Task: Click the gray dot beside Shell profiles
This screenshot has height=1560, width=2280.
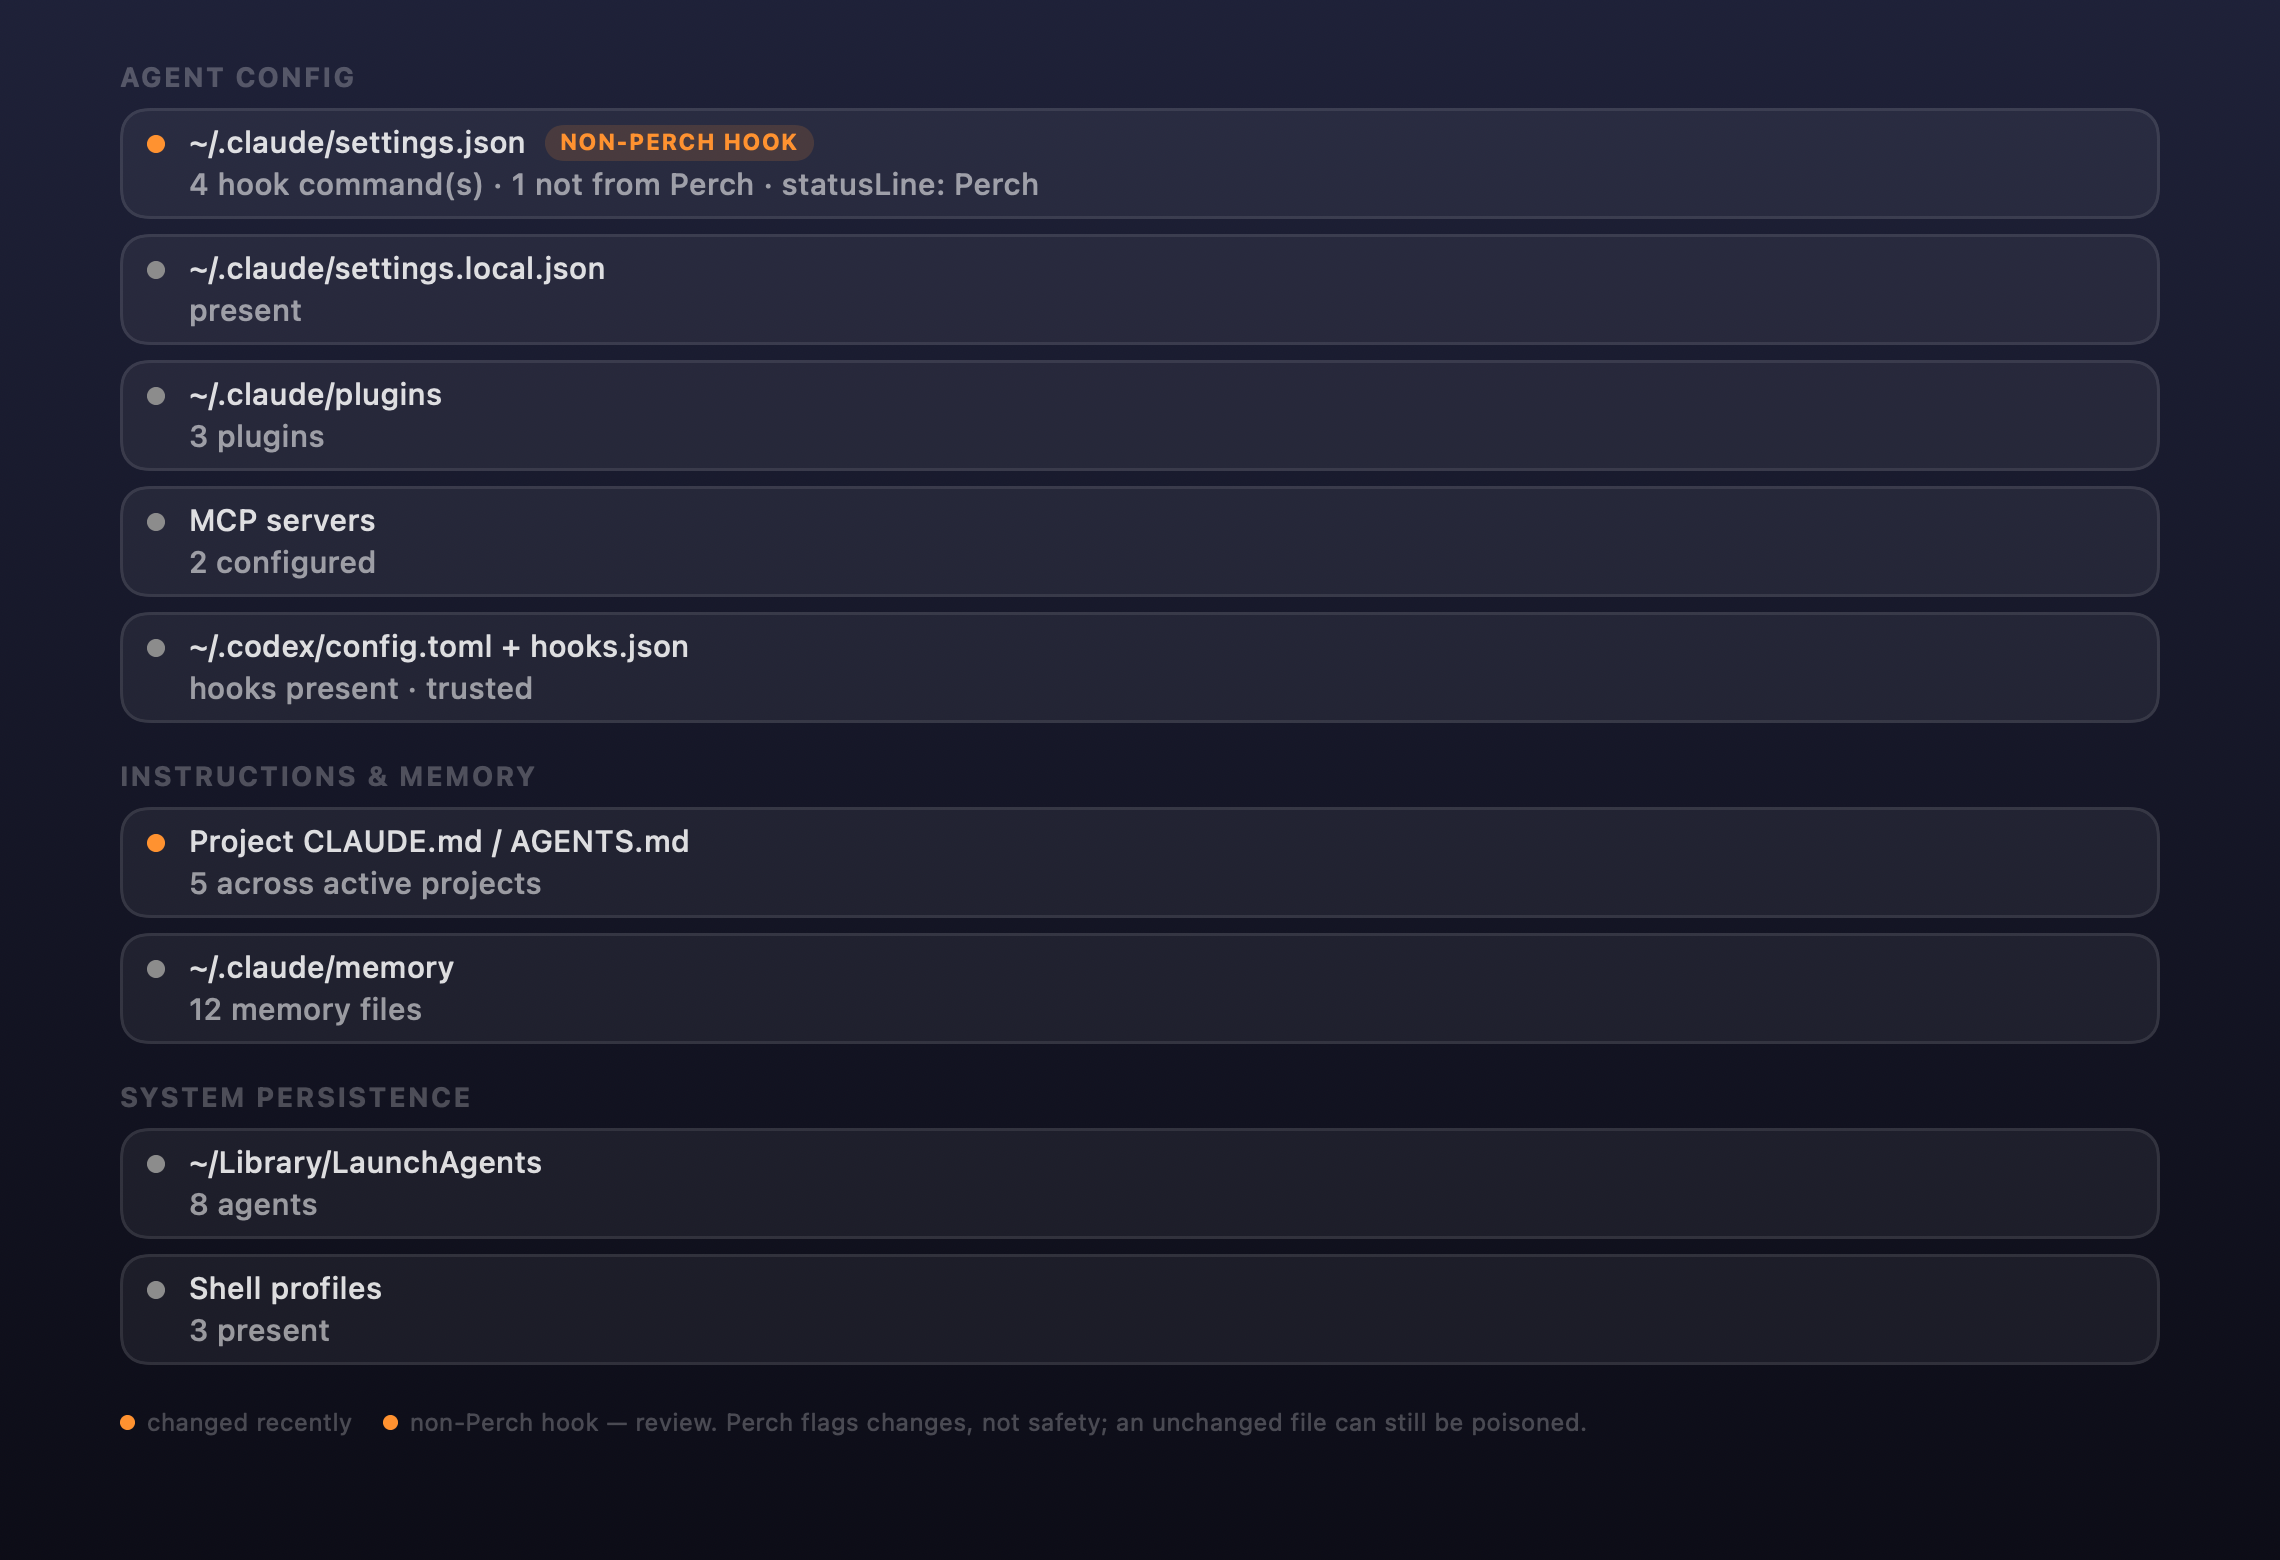Action: [156, 1290]
